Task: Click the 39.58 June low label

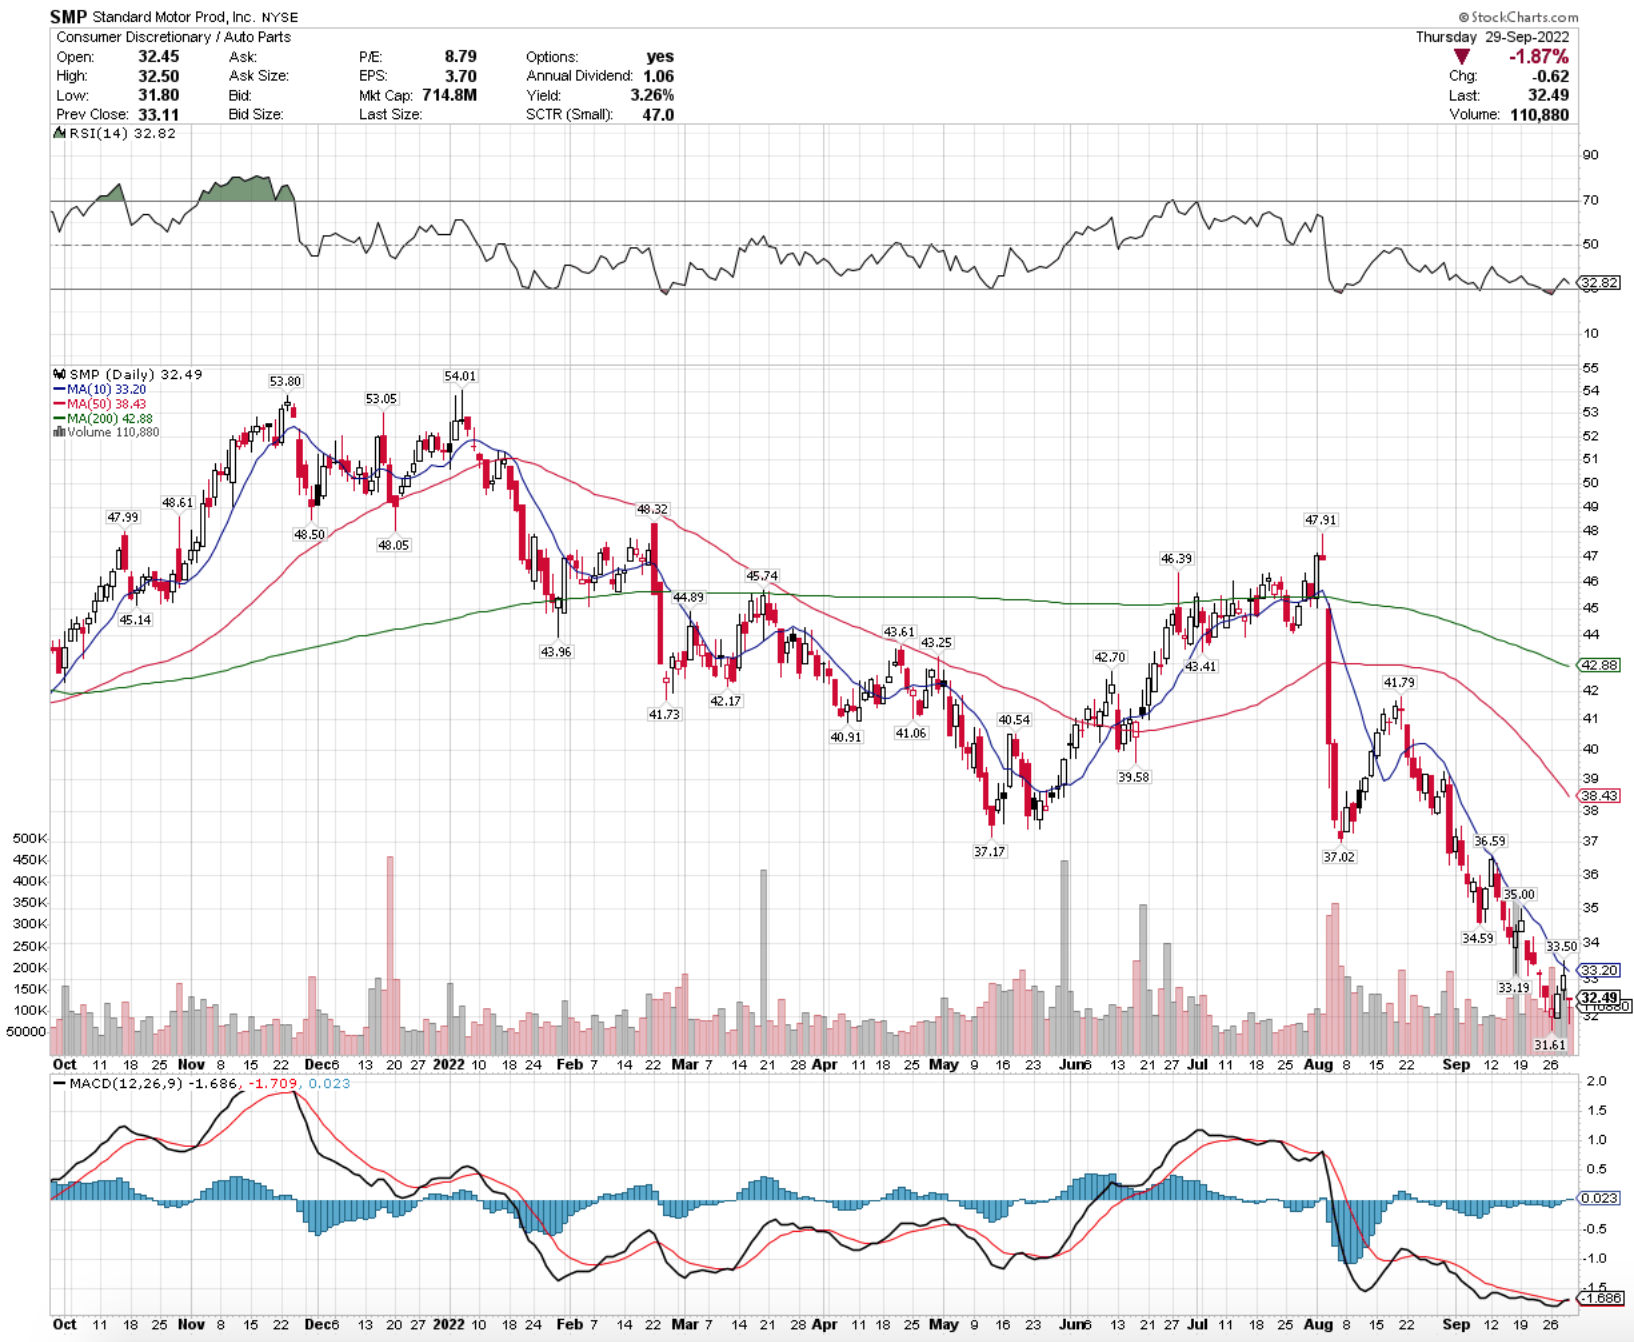Action: [1133, 776]
